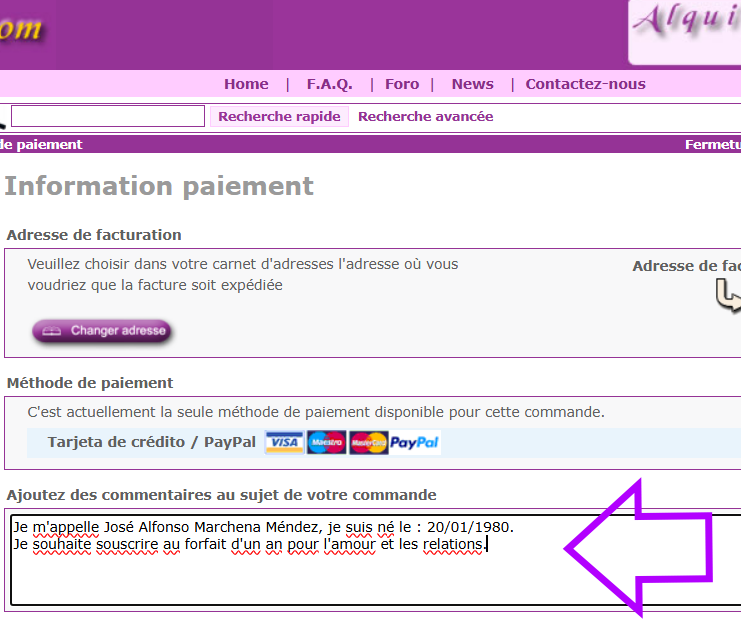Open the Foro menu item

(x=402, y=84)
